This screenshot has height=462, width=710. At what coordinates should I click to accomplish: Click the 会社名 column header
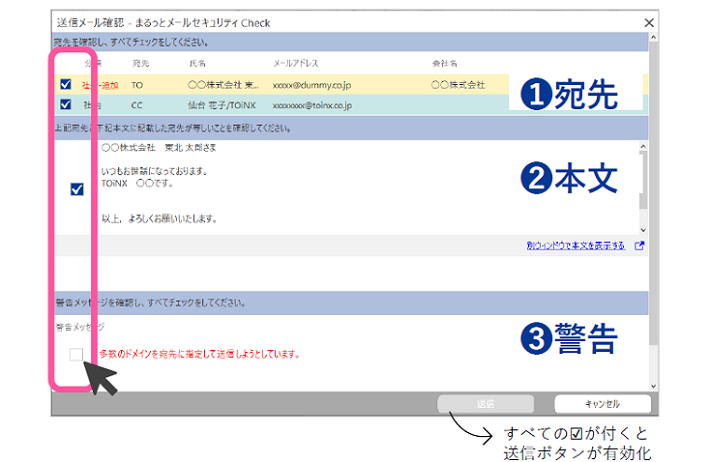click(x=445, y=63)
